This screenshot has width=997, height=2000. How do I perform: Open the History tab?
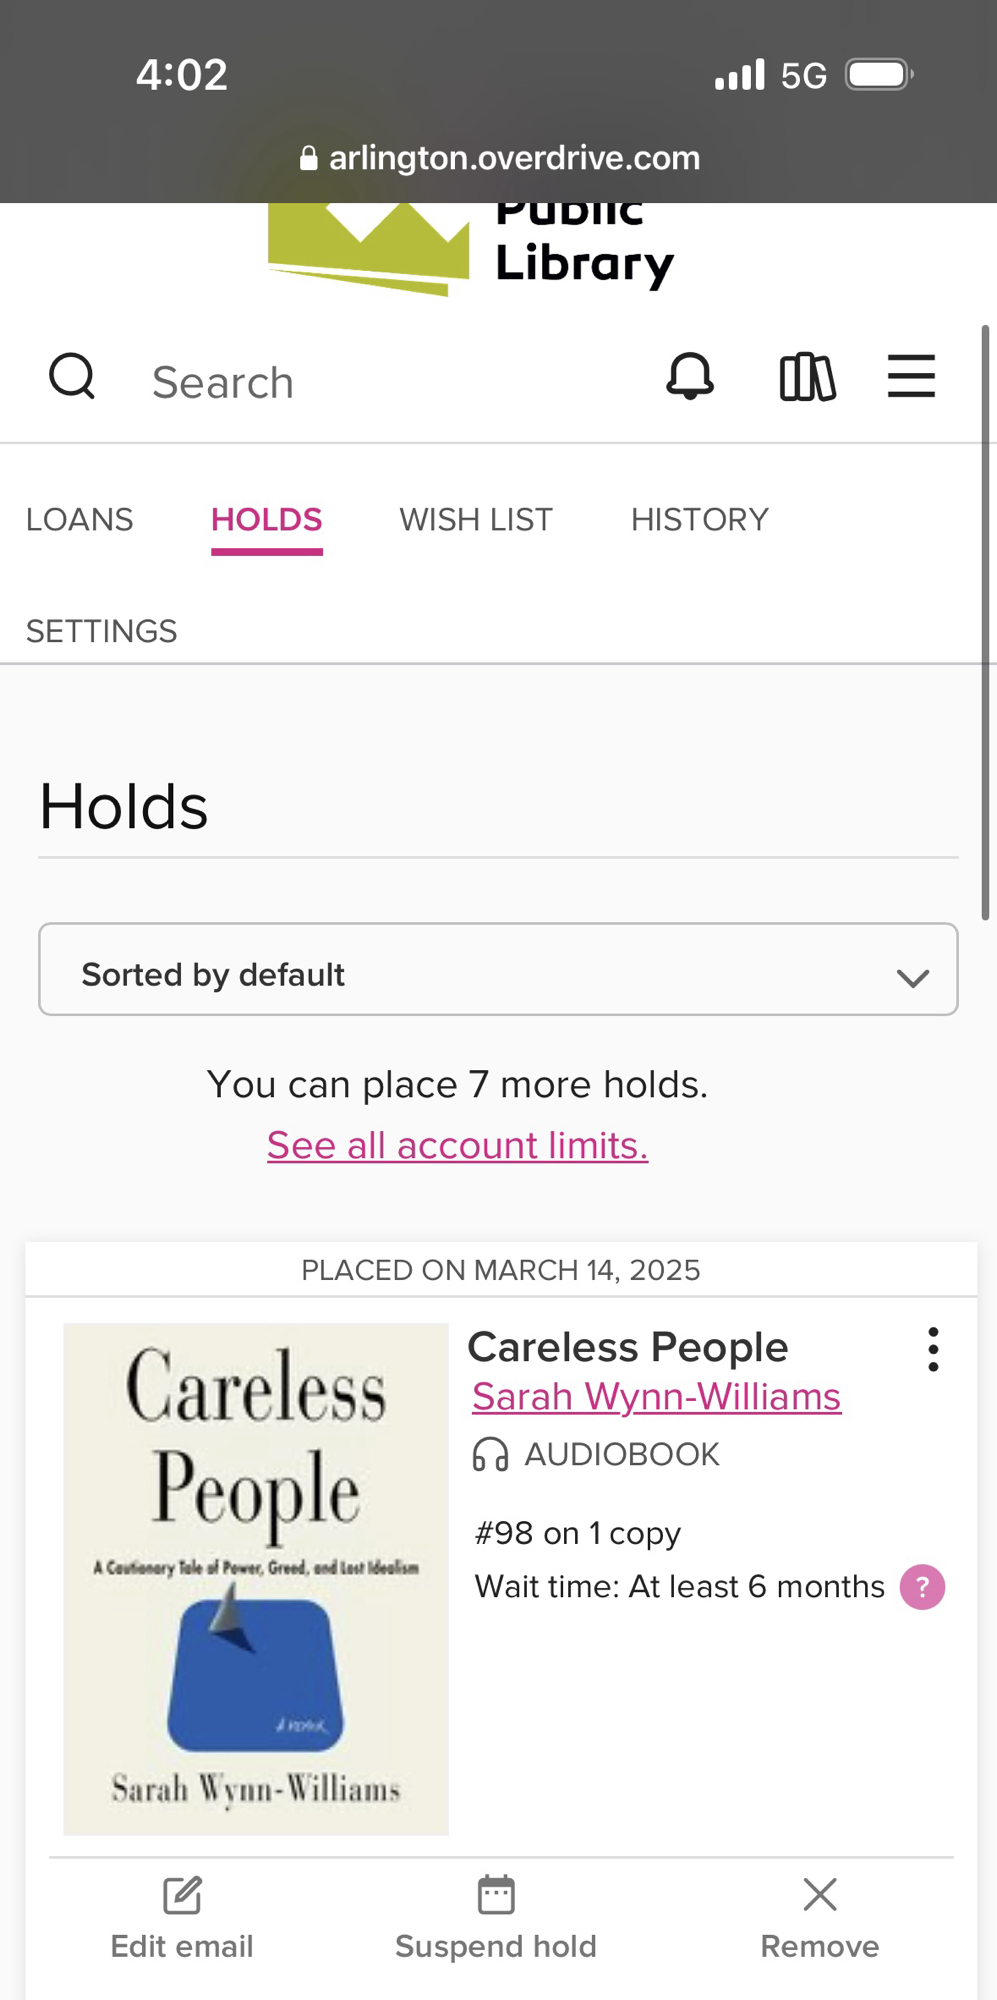[699, 520]
